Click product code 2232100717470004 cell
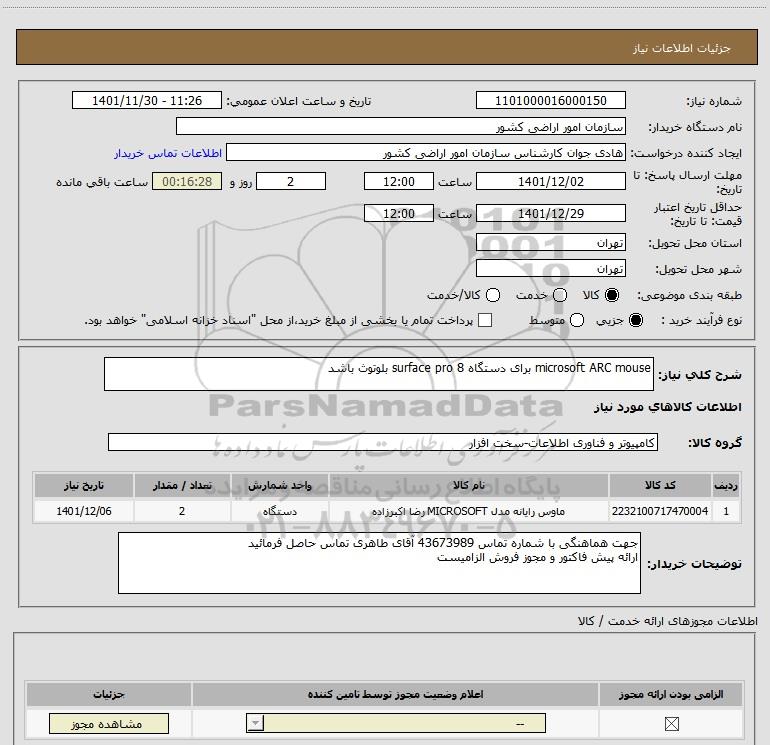 pos(660,511)
